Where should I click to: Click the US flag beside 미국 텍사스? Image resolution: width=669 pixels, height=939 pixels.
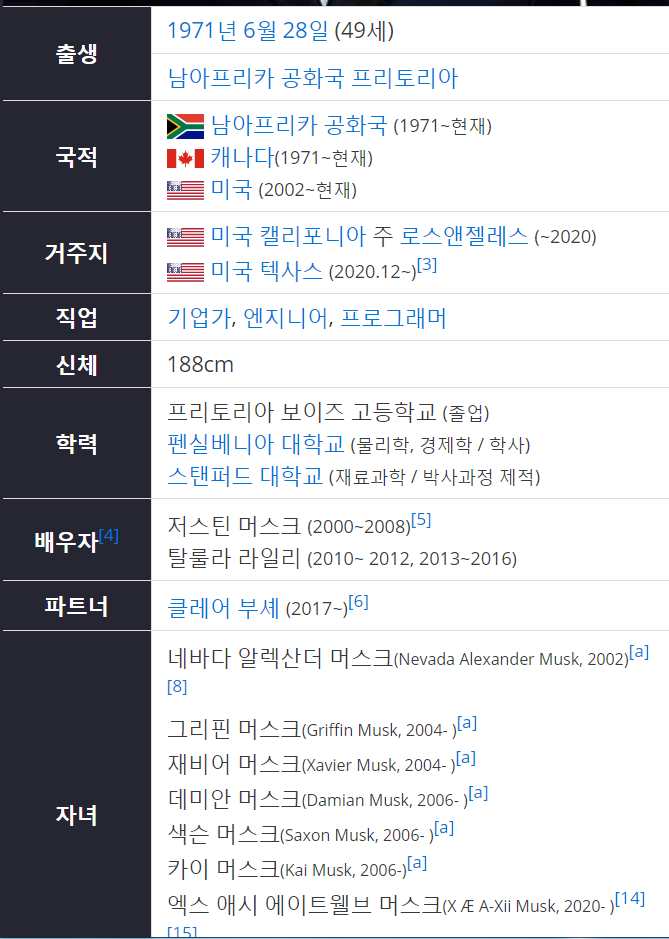coord(185,272)
